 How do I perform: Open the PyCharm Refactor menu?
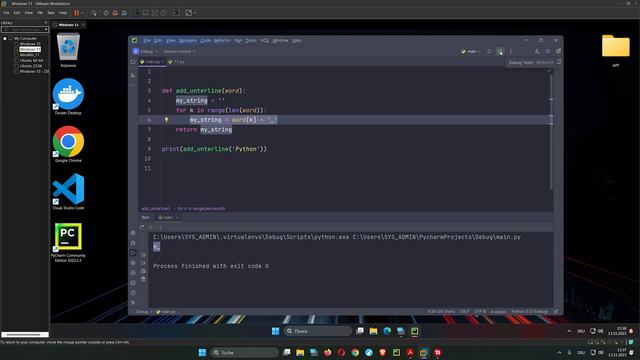[x=222, y=40]
